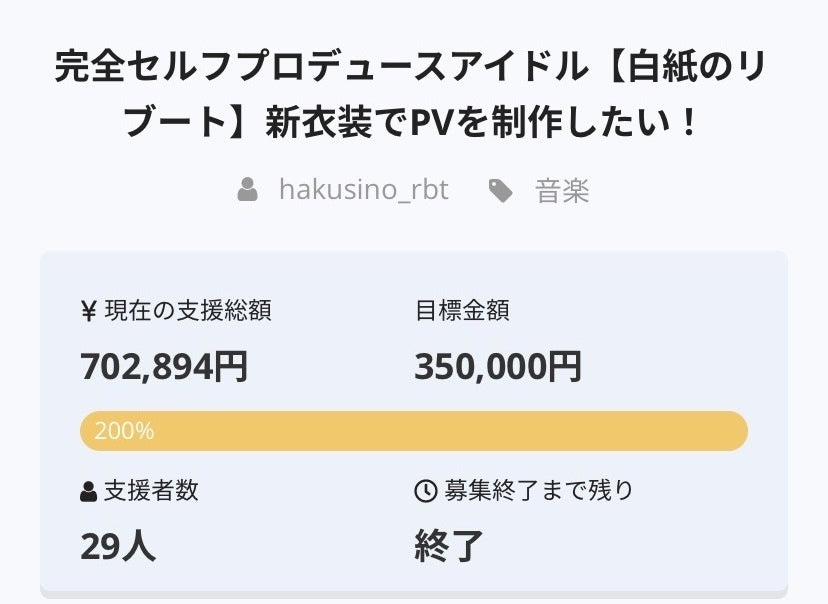Click the yen icon beside 現在の支援総額

coord(88,311)
